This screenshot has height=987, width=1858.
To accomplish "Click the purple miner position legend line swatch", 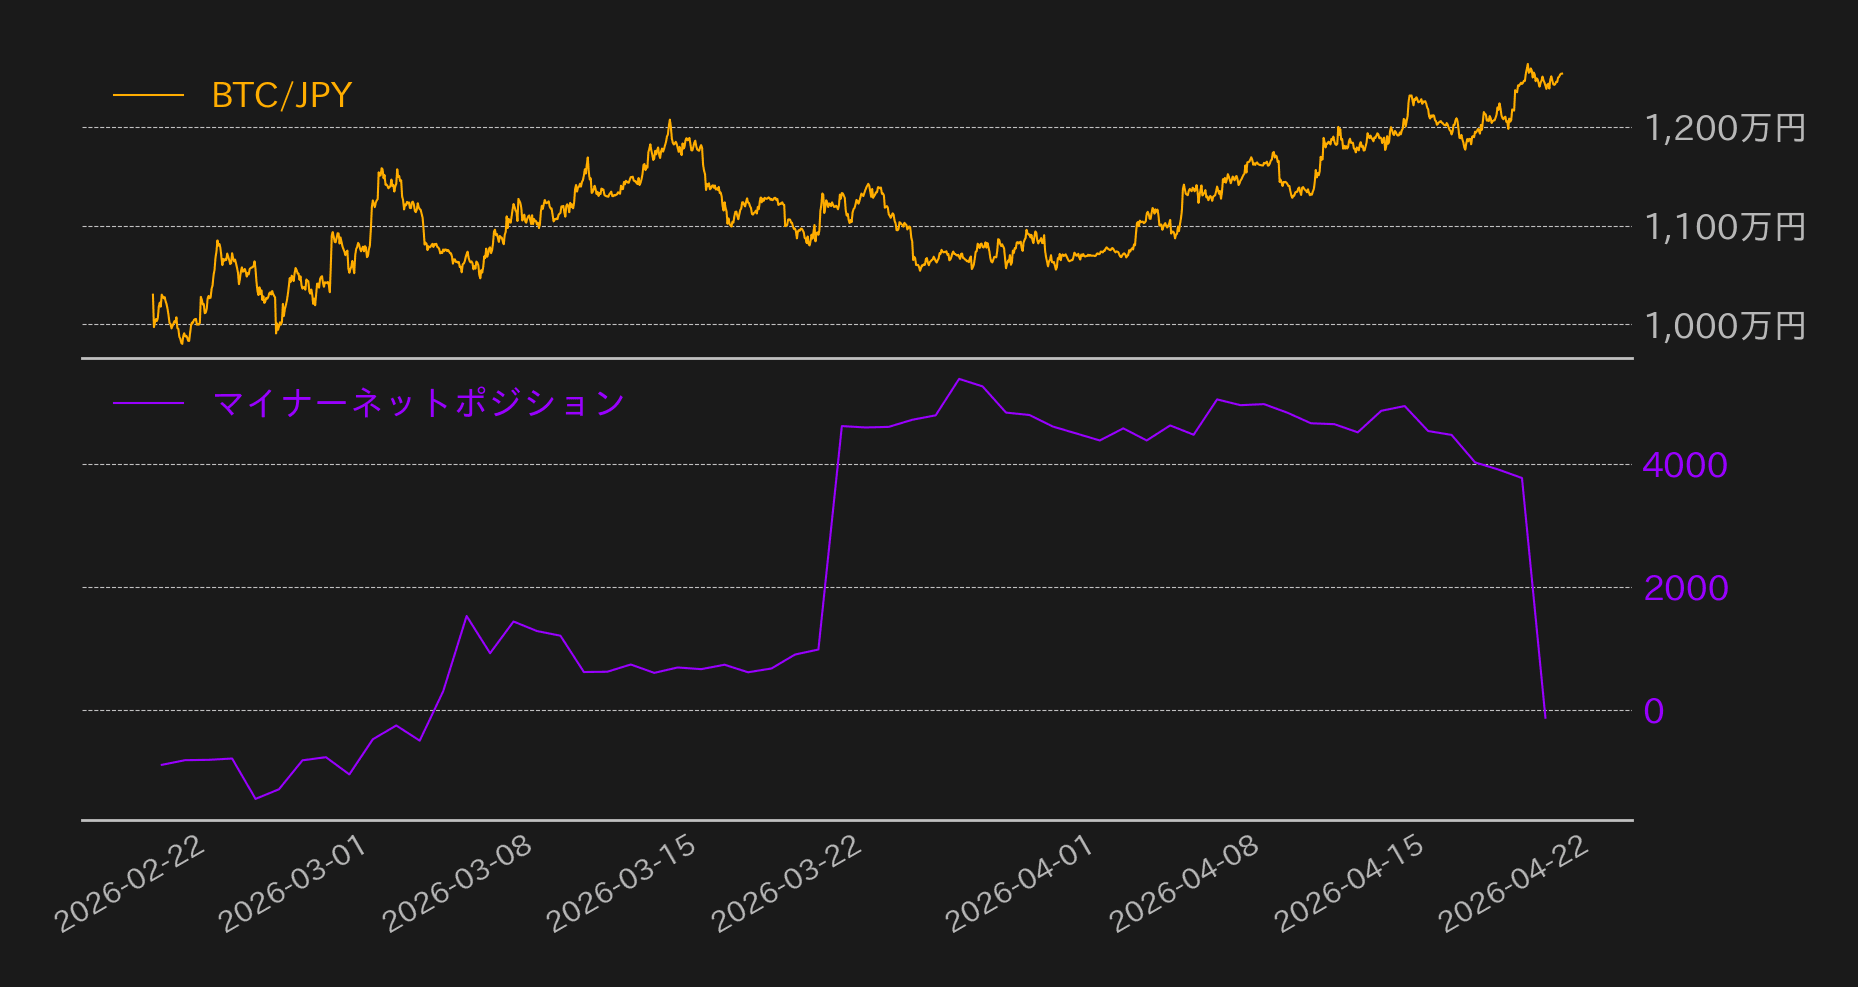I will (148, 403).
